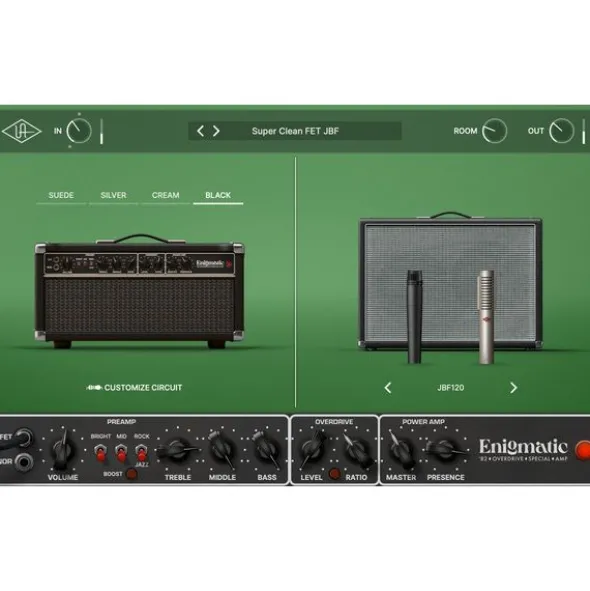The width and height of the screenshot is (590, 591).
Task: Adjust the OUT level knob
Action: [561, 131]
